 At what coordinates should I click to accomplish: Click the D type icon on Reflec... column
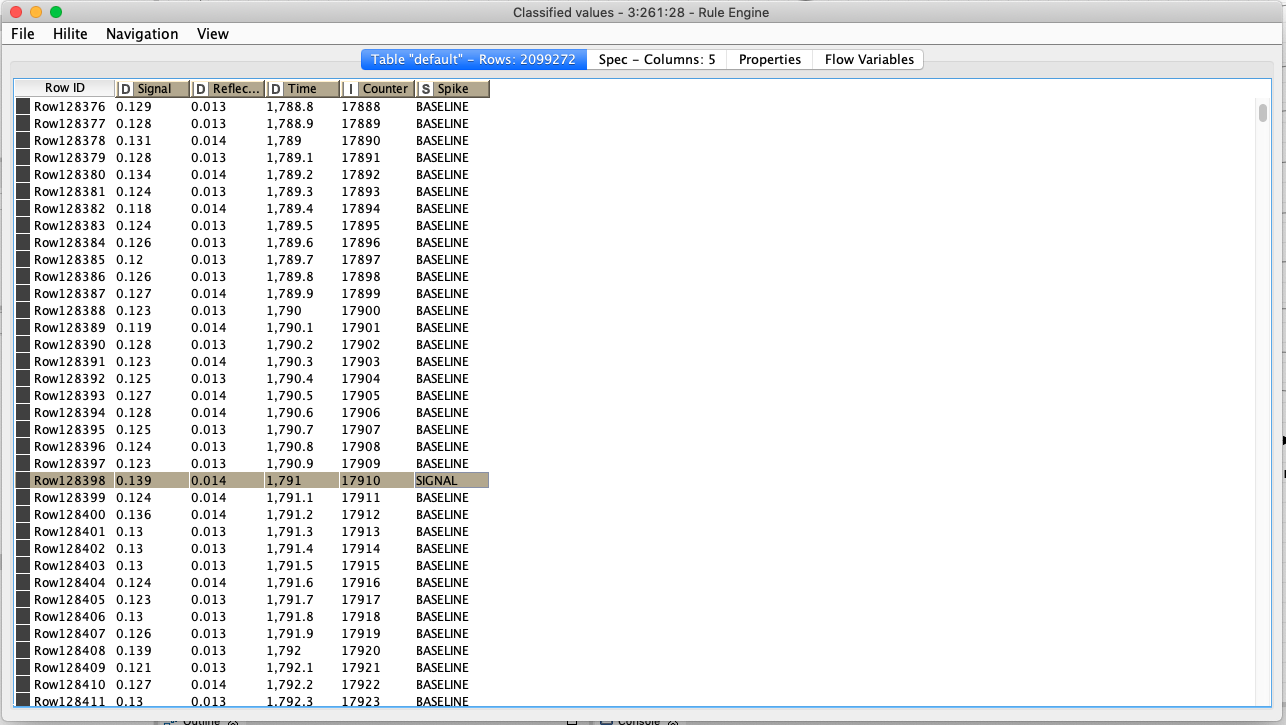click(200, 89)
